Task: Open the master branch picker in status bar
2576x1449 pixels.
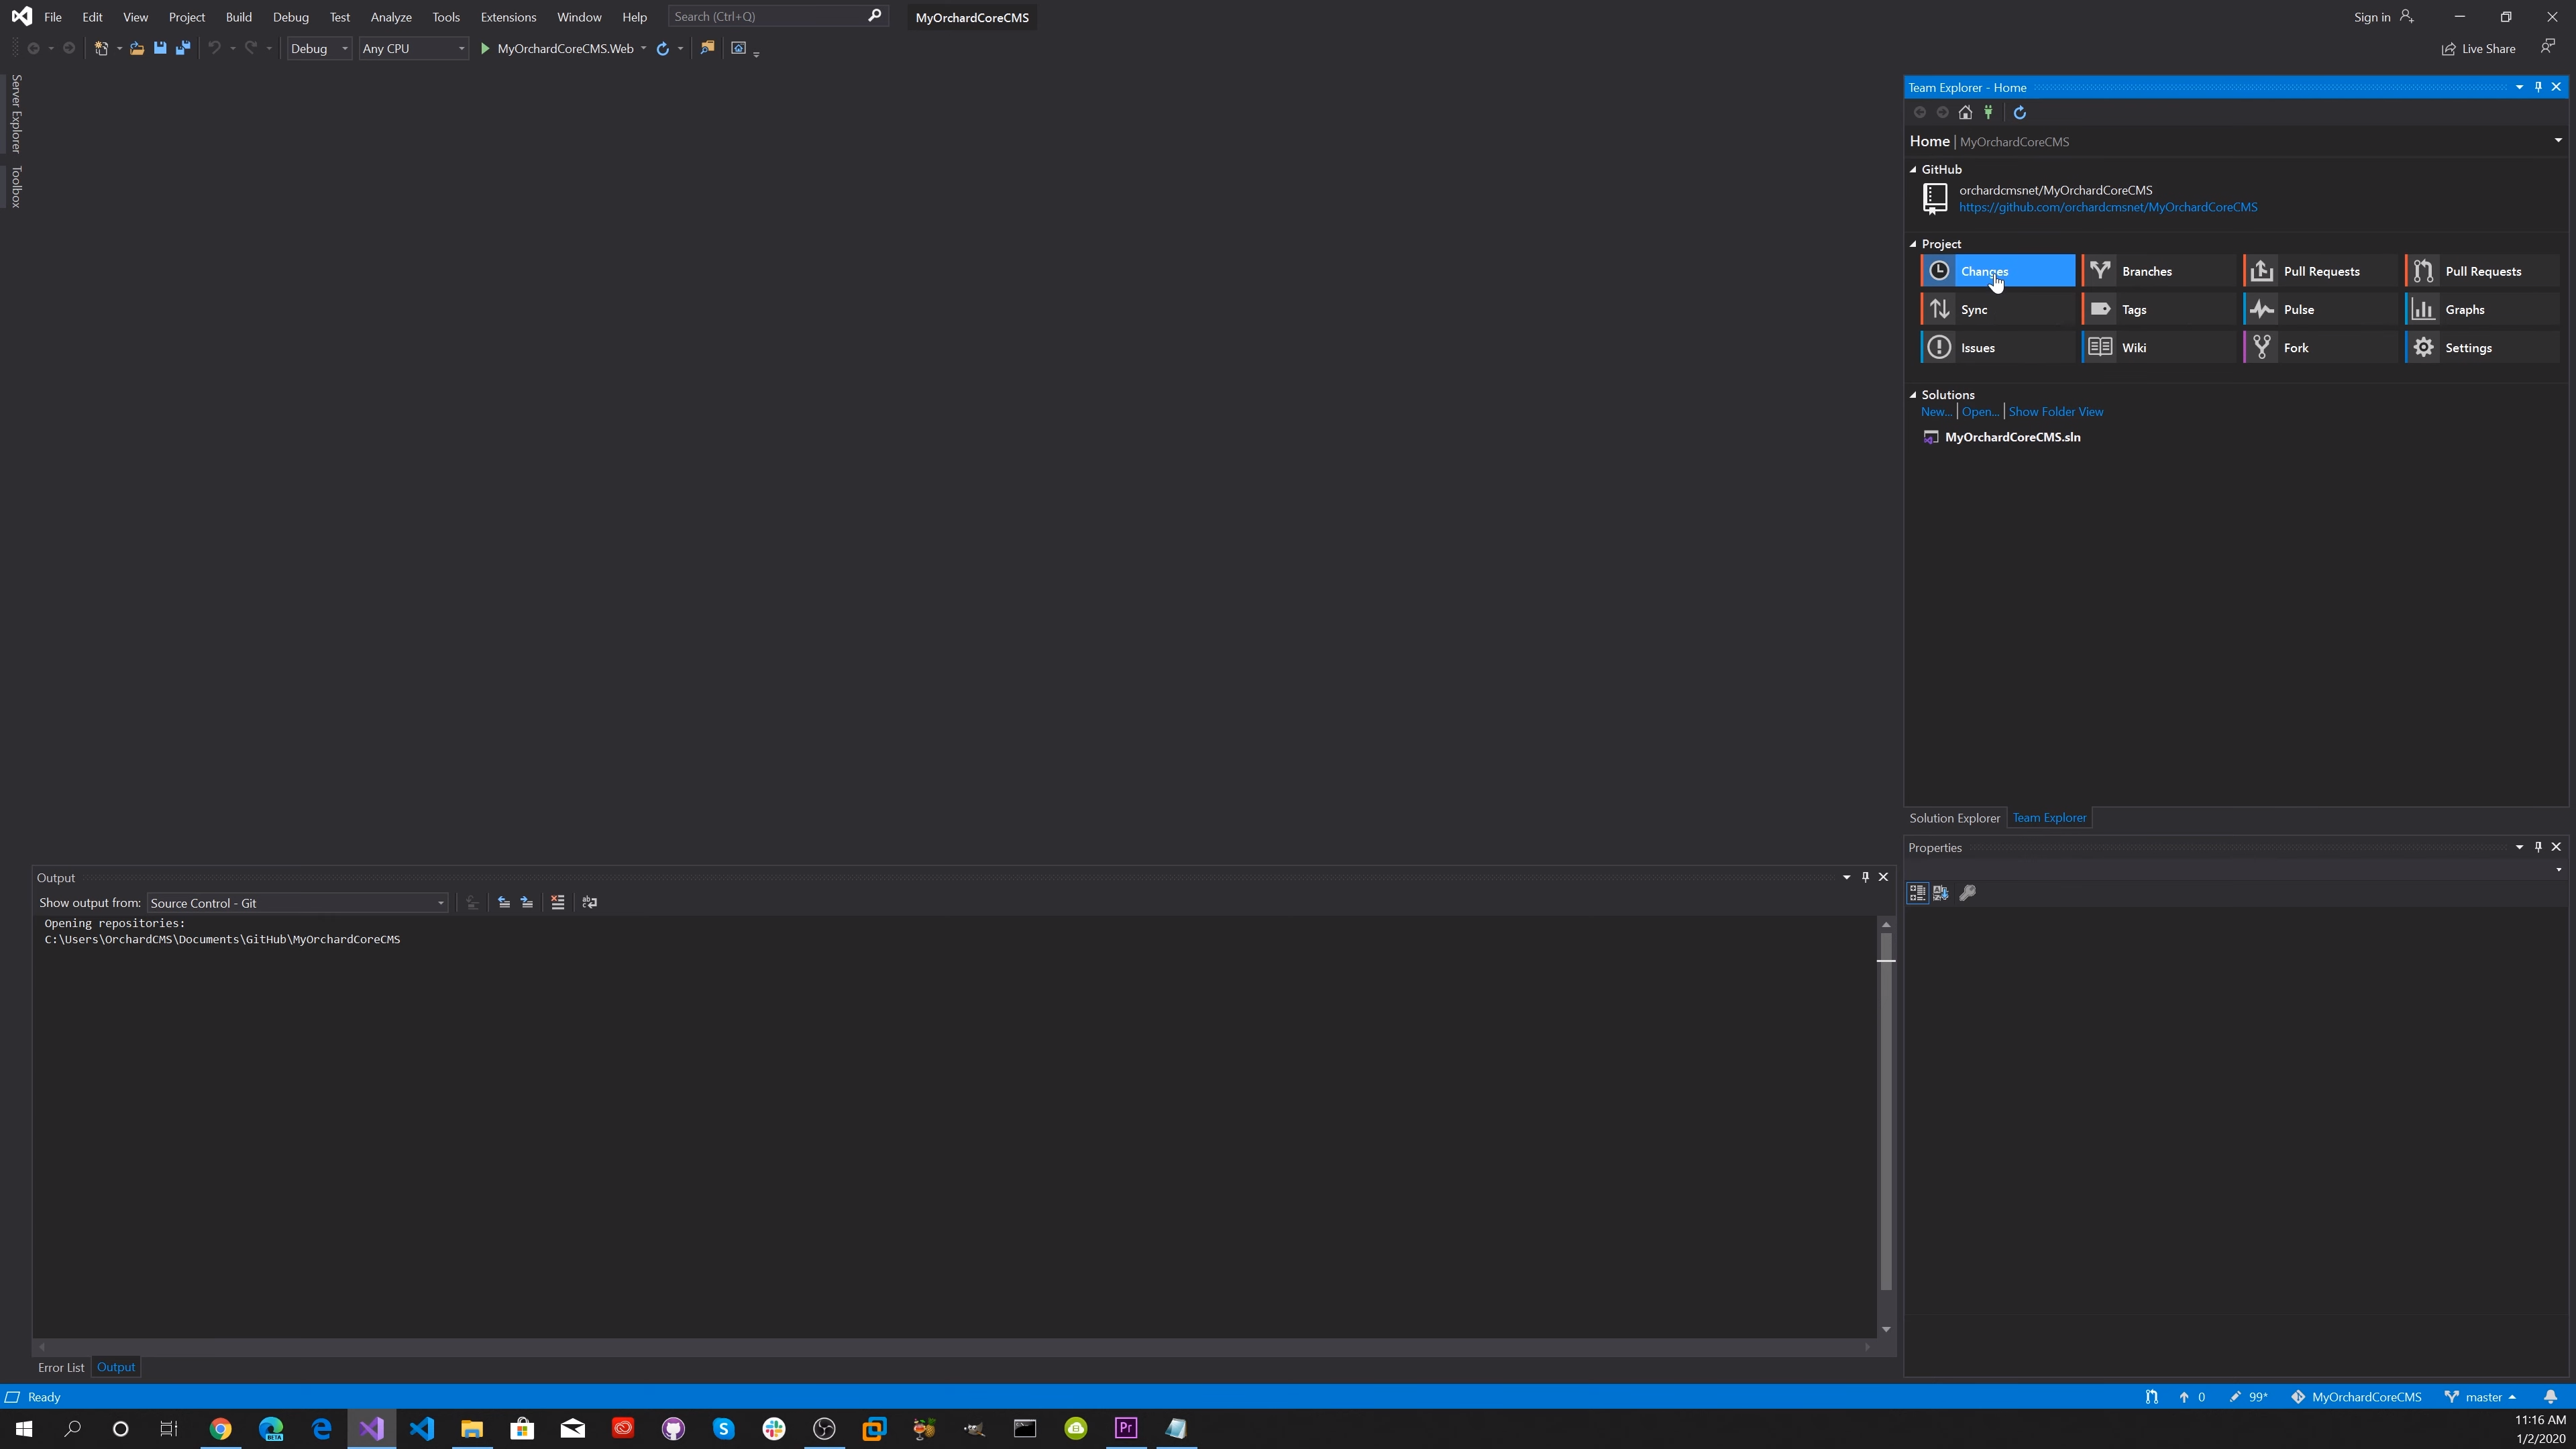Action: click(x=2481, y=1397)
